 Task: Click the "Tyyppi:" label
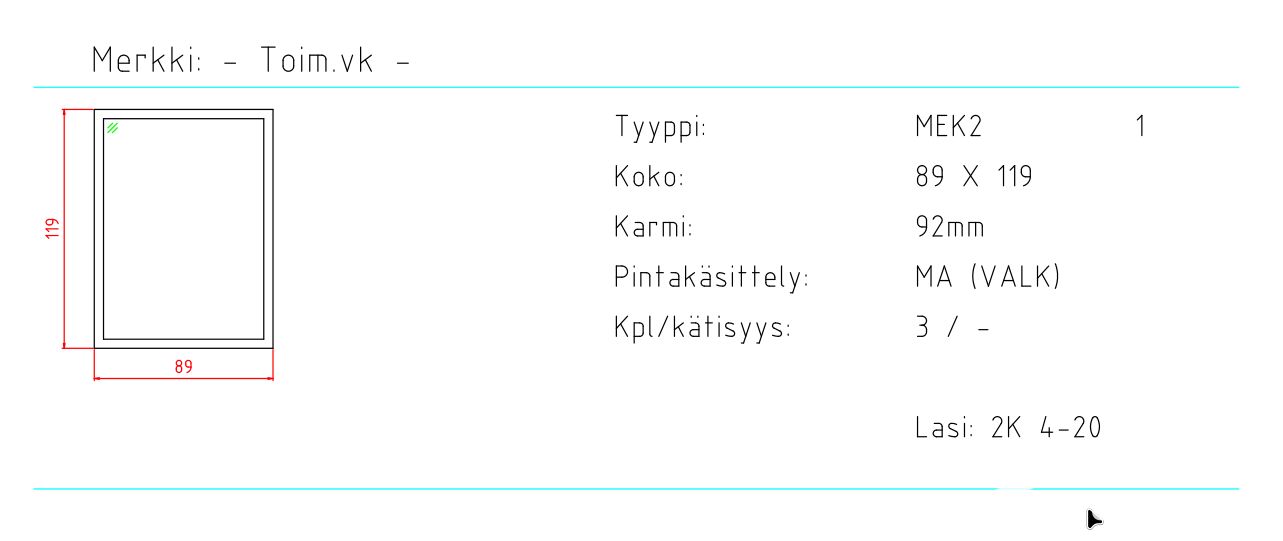click(x=661, y=128)
